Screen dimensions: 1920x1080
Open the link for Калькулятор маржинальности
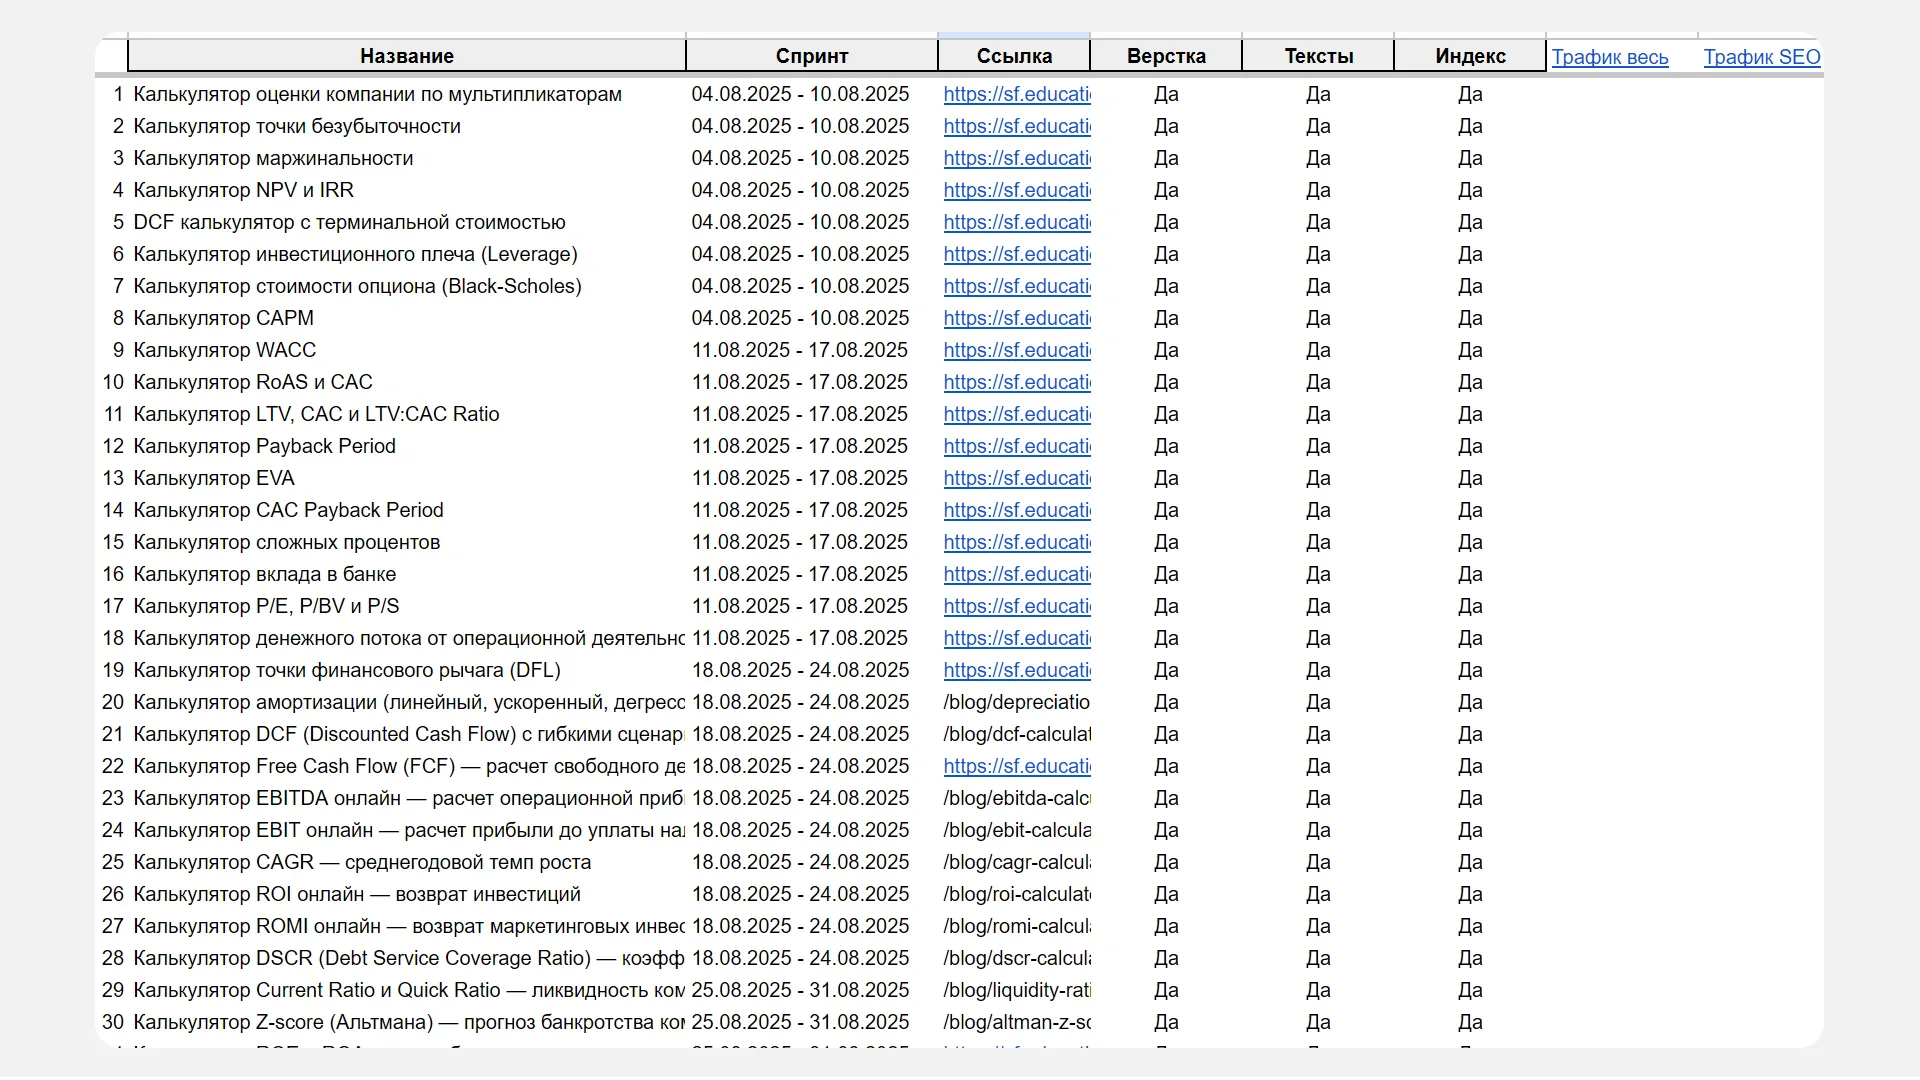click(x=1017, y=158)
